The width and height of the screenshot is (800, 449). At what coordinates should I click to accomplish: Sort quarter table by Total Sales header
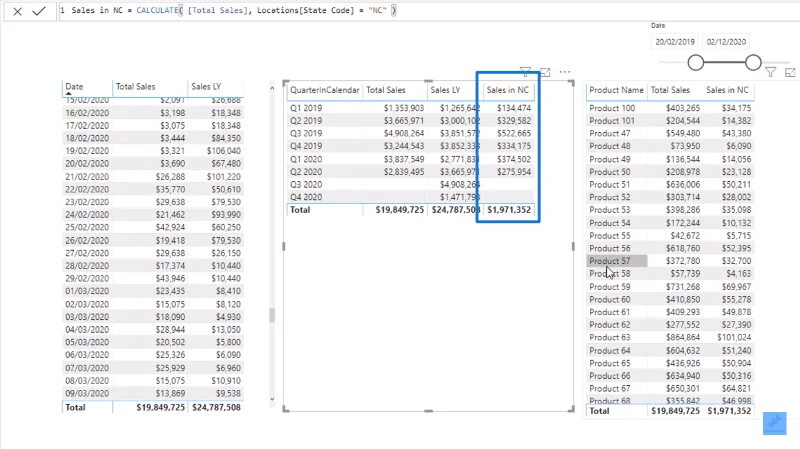[386, 90]
